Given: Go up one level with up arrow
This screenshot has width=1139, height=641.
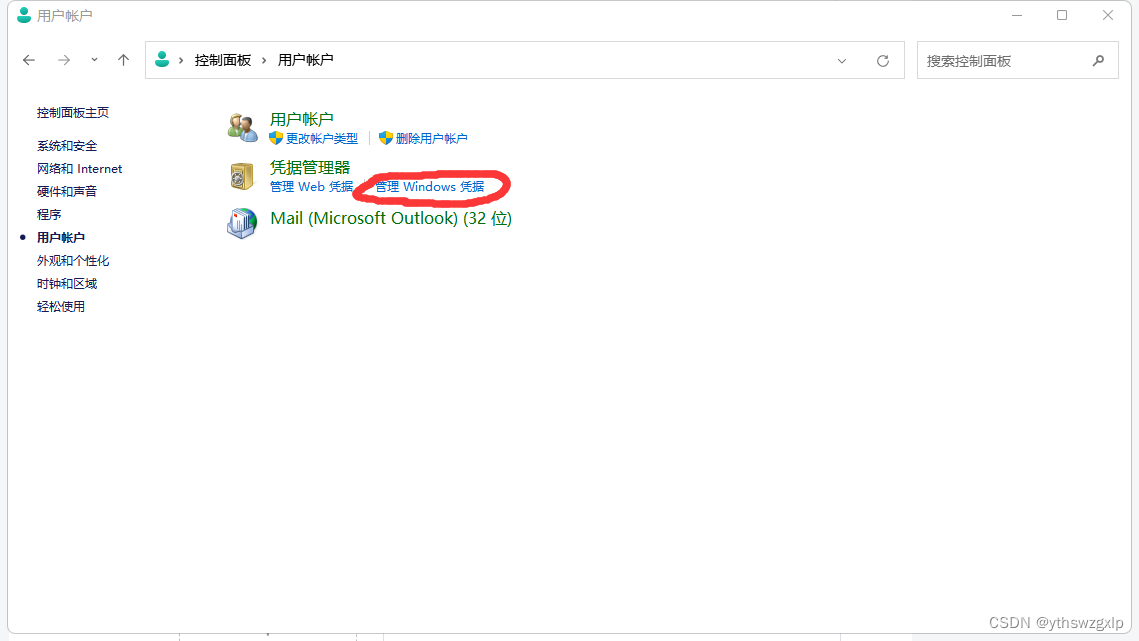Looking at the screenshot, I should (x=123, y=60).
